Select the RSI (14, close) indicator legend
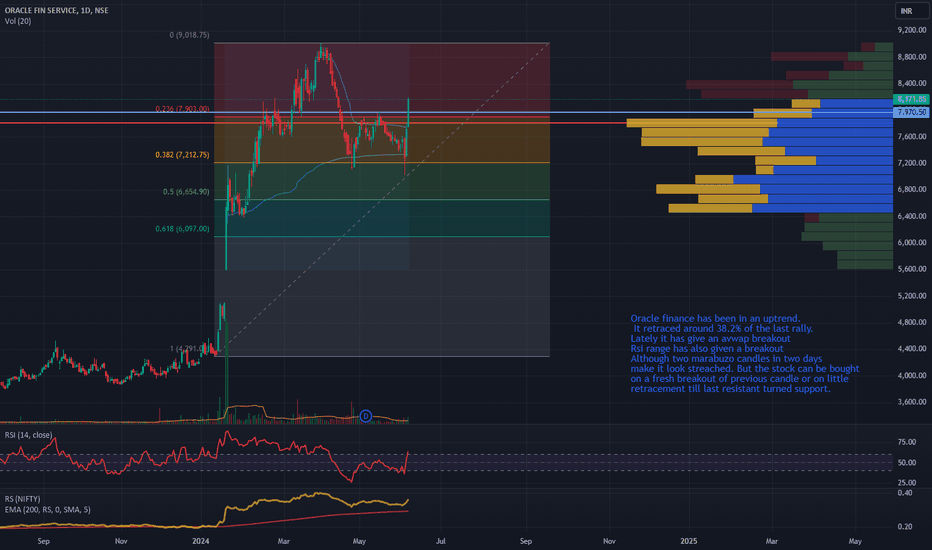Image resolution: width=932 pixels, height=550 pixels. (x=29, y=435)
